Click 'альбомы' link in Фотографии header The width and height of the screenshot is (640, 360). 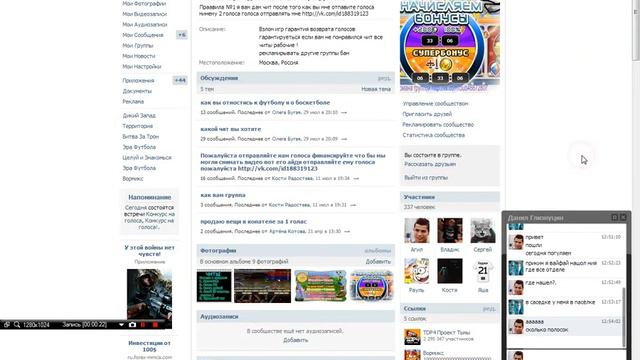[378, 251]
